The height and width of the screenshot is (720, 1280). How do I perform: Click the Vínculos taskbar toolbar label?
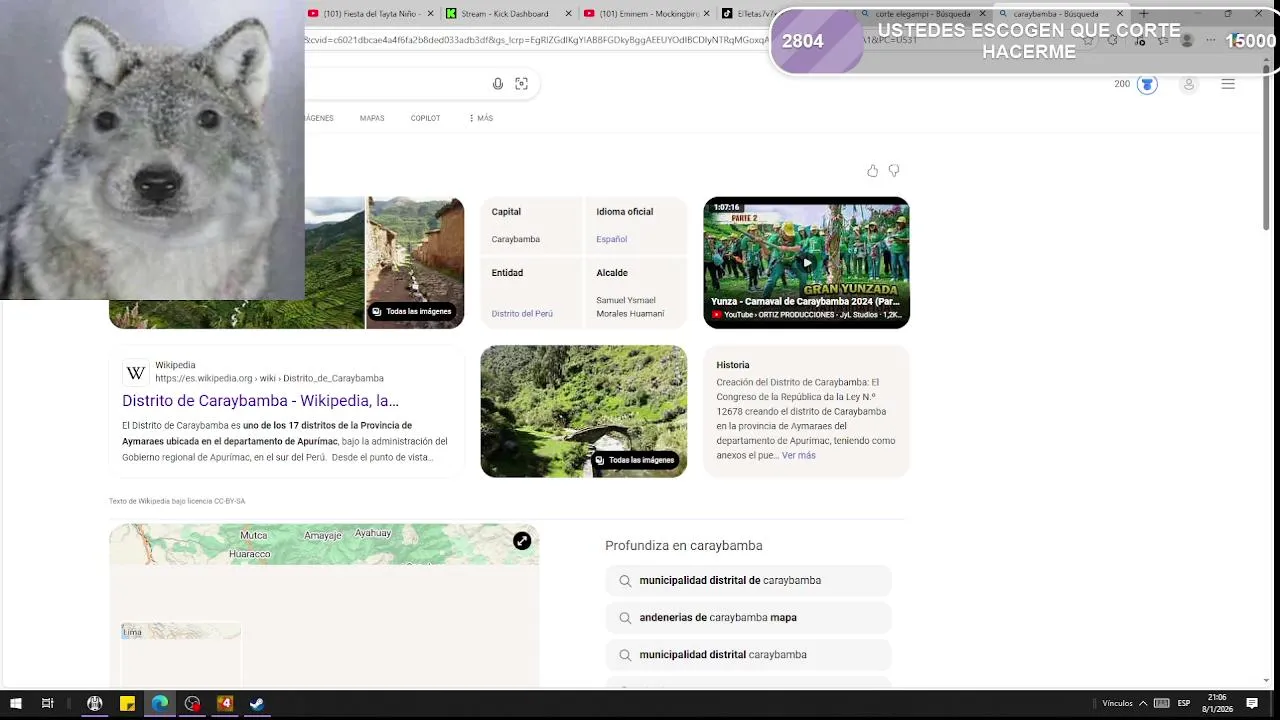pyautogui.click(x=1117, y=703)
